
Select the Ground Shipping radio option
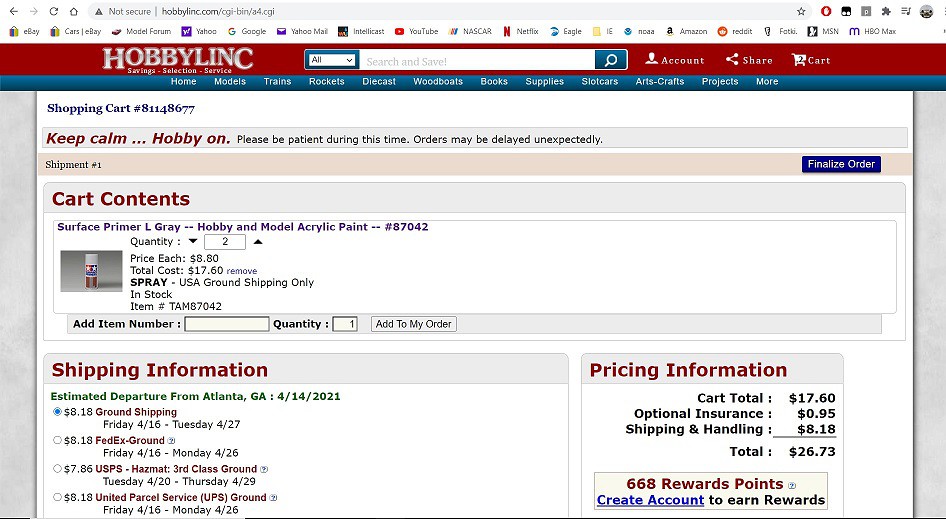click(x=57, y=412)
